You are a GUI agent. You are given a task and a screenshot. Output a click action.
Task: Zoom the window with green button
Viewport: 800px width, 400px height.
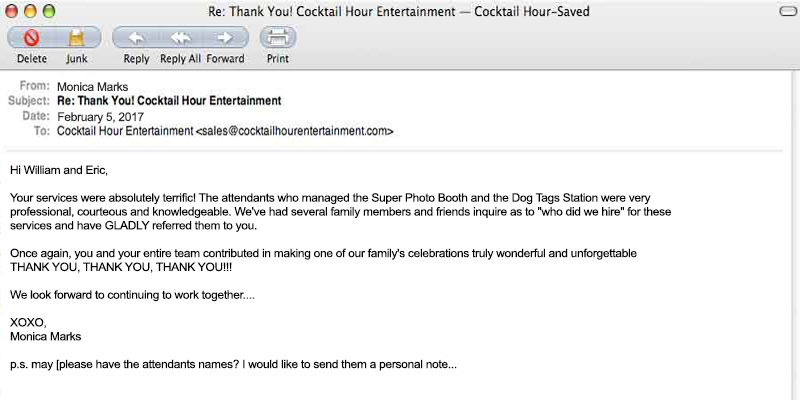click(50, 11)
